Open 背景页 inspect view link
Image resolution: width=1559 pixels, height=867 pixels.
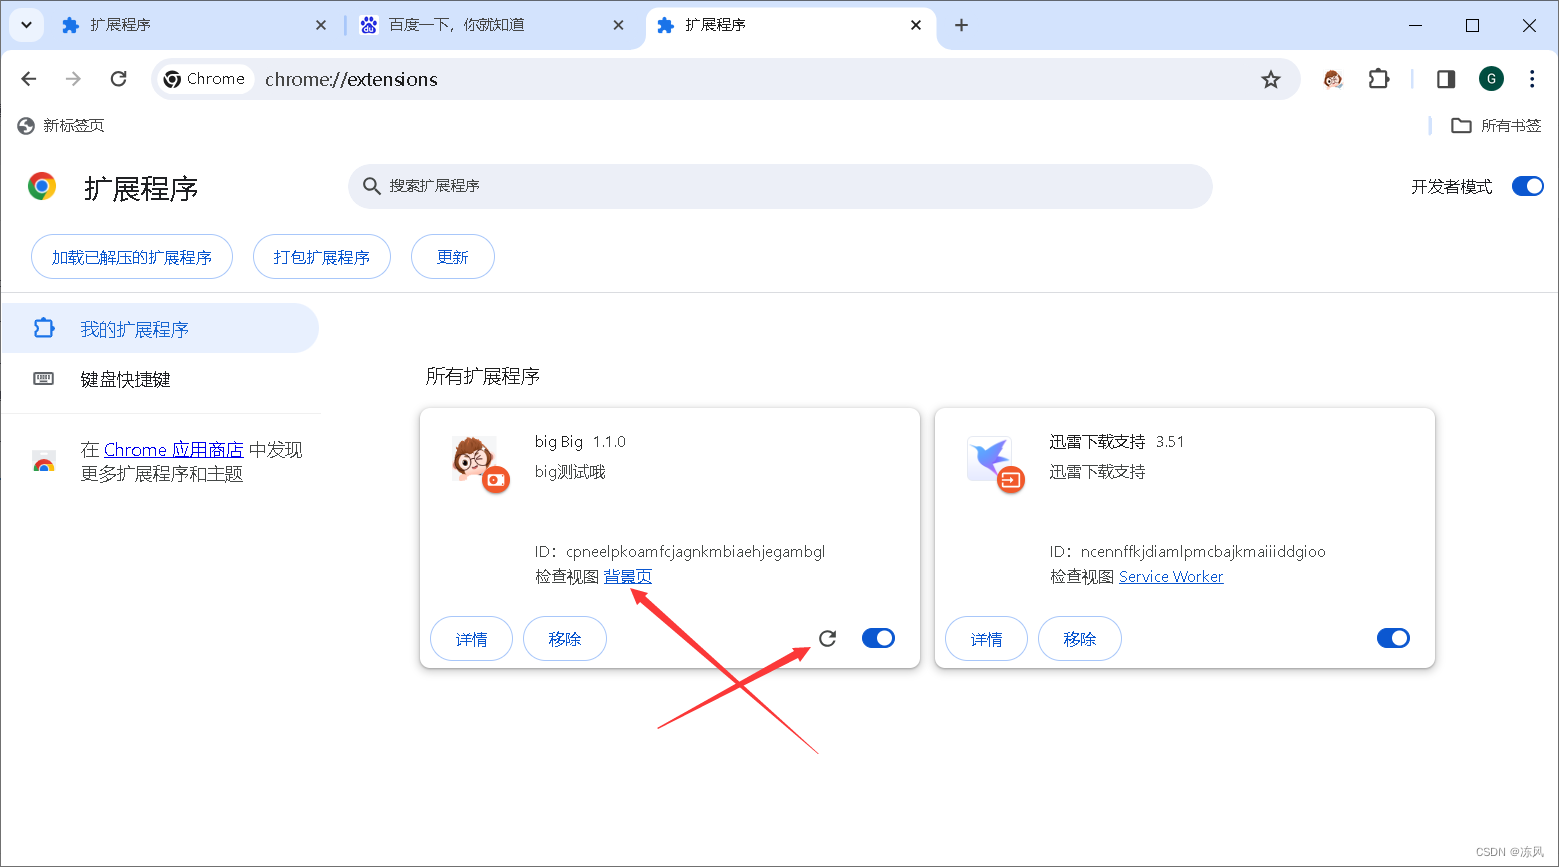pos(628,576)
